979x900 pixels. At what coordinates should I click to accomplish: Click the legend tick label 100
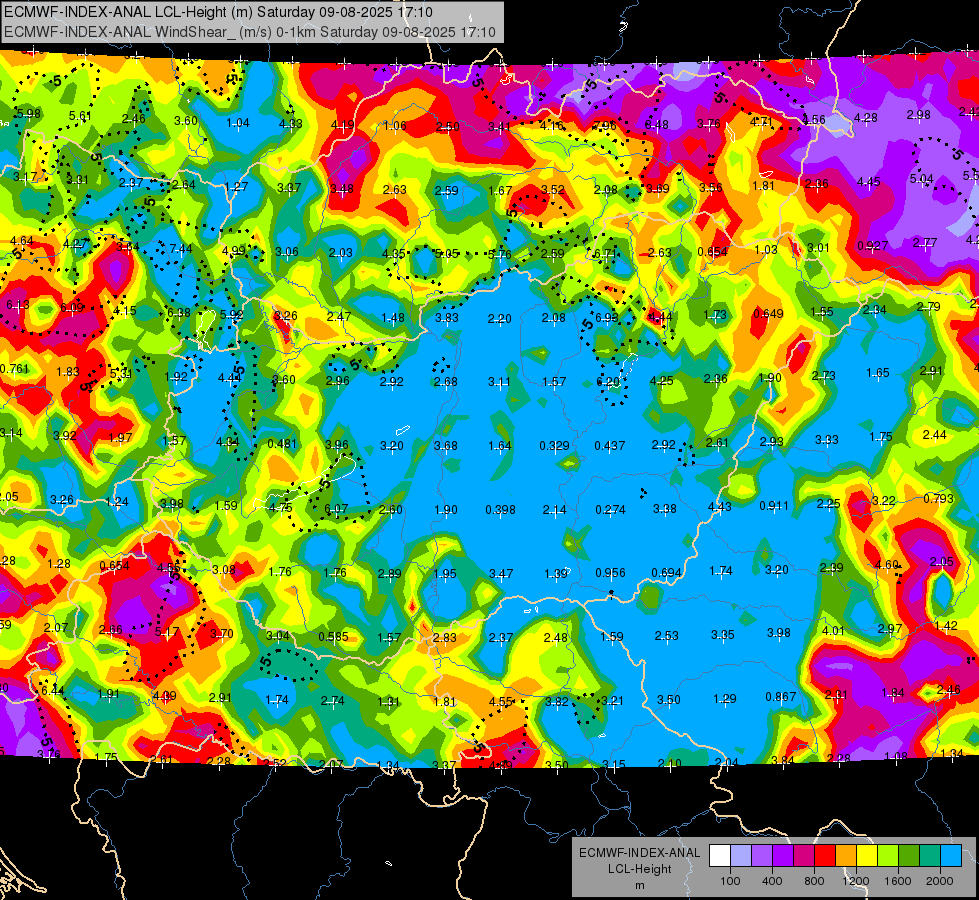pyautogui.click(x=730, y=881)
